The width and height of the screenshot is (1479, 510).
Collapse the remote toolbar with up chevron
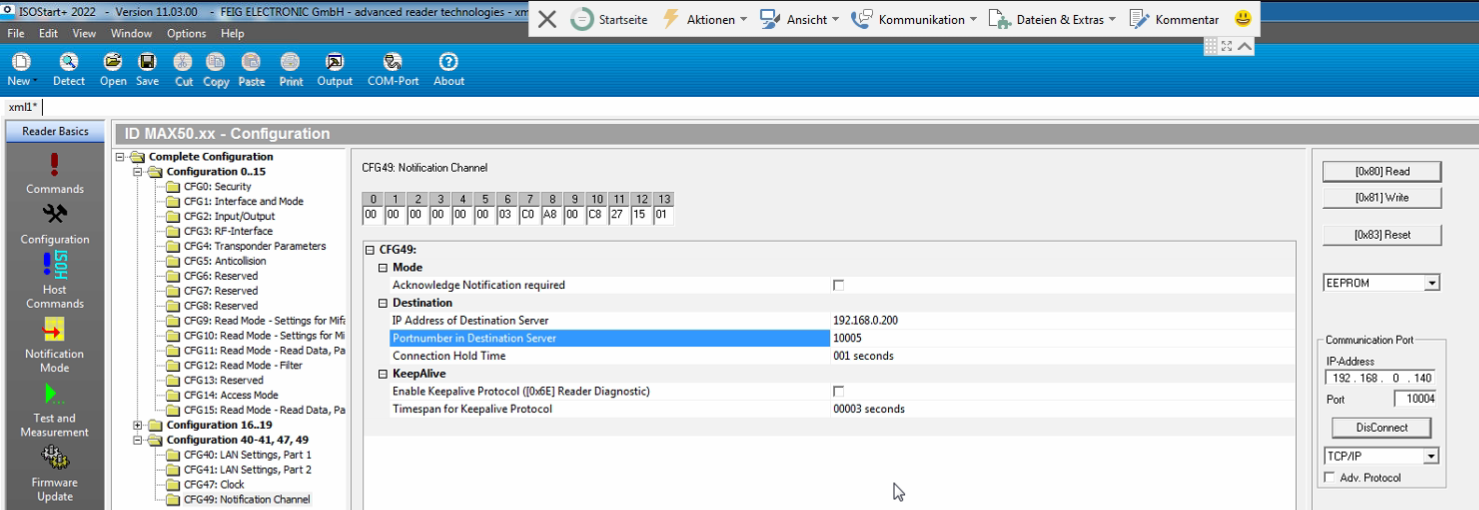(x=1244, y=46)
